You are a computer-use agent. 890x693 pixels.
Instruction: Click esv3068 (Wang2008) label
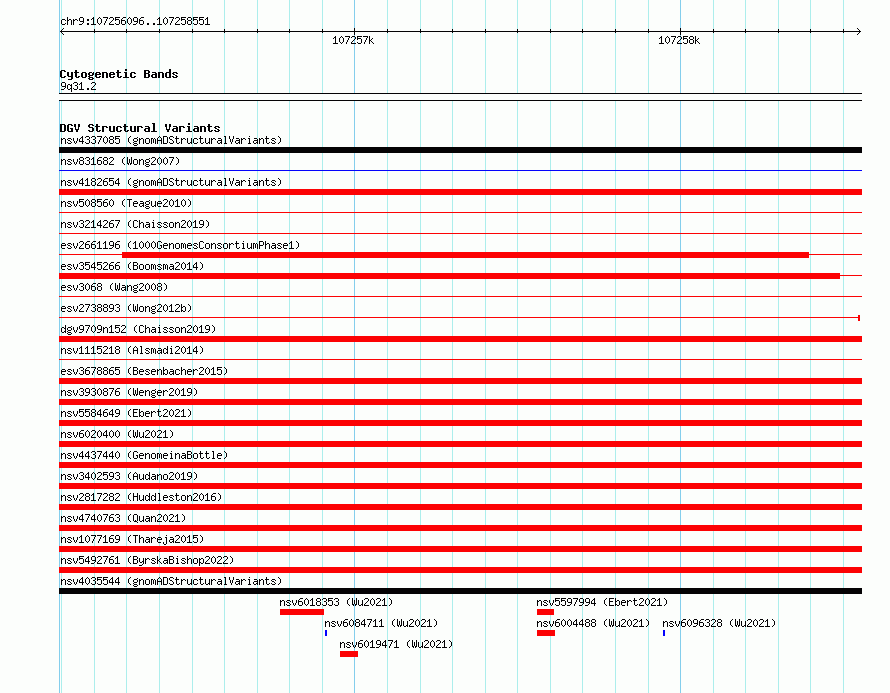pyautogui.click(x=114, y=287)
